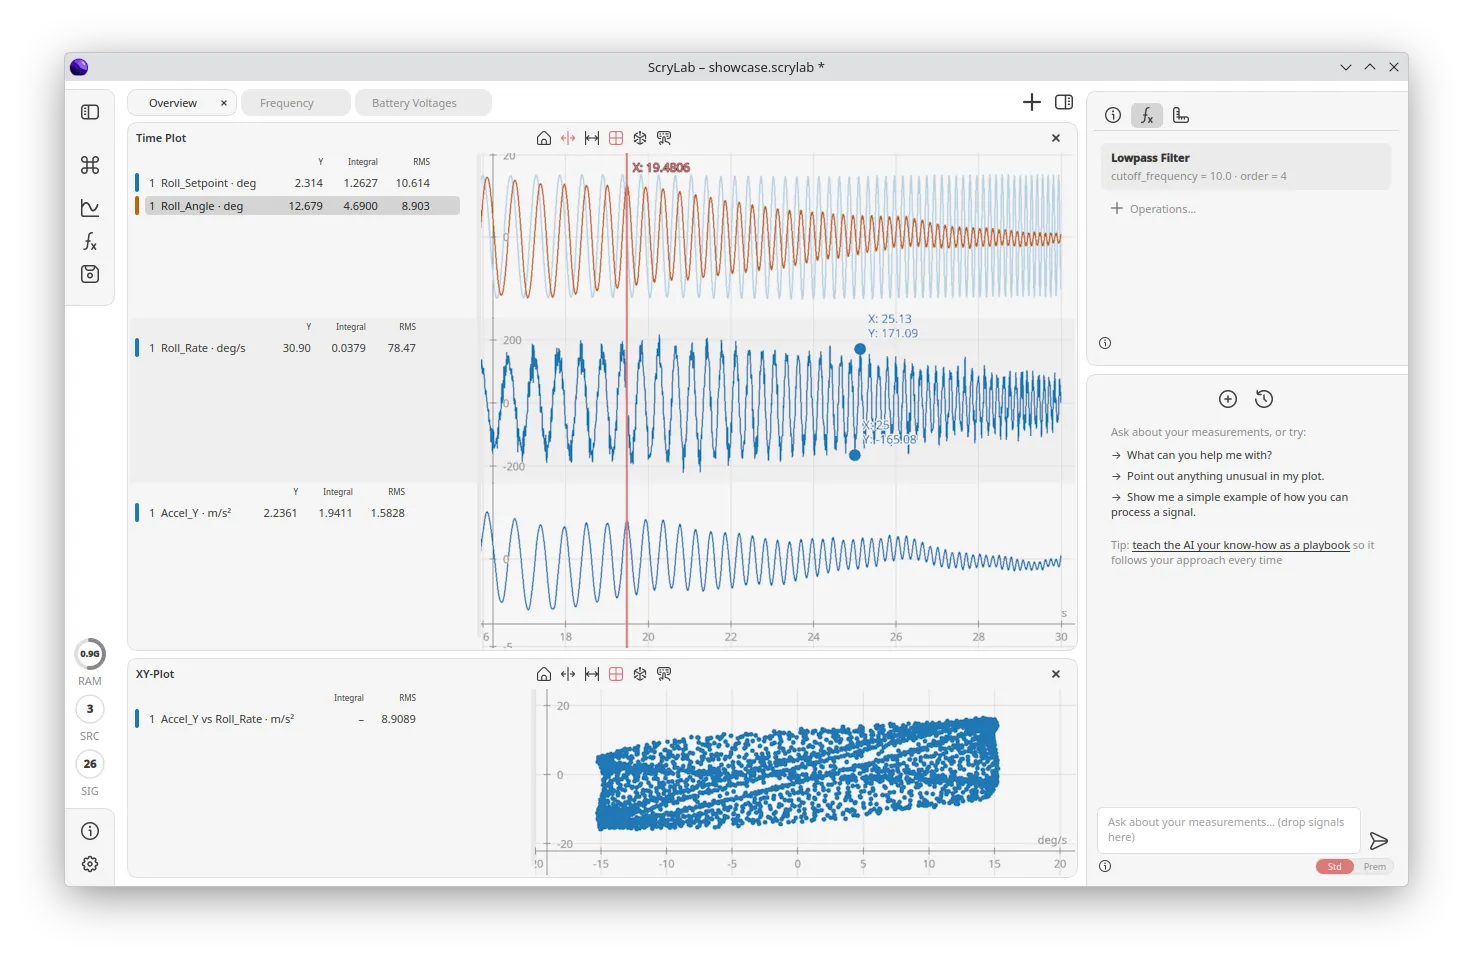
Task: Click fit-width icon in XY-Plot toolbar
Action: (592, 674)
